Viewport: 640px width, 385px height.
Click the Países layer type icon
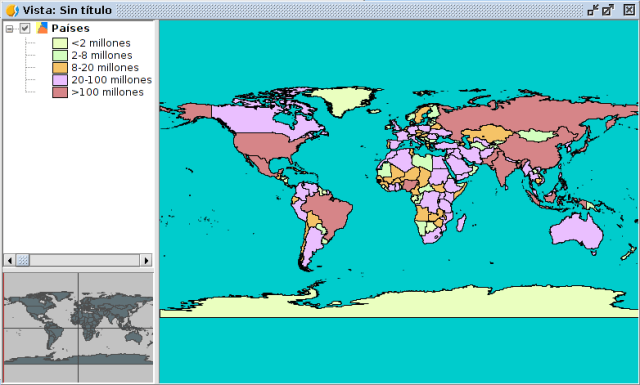coord(42,28)
